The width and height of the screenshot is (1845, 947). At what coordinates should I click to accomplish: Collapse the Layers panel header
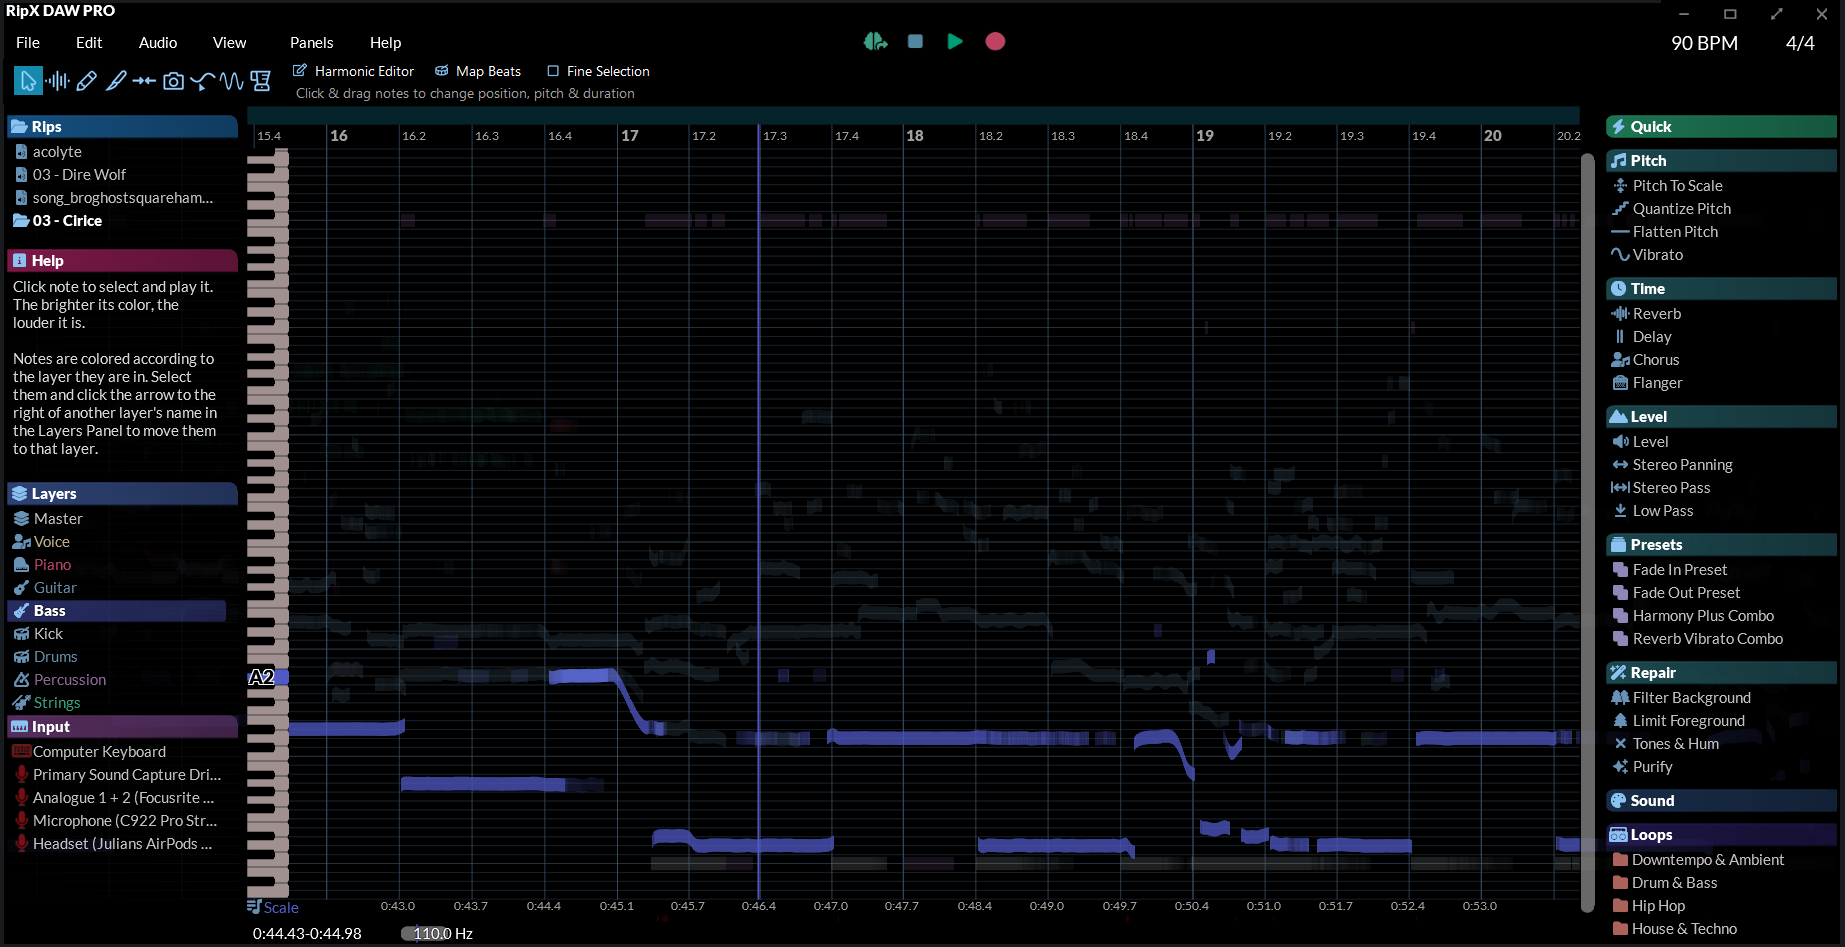pyautogui.click(x=122, y=494)
